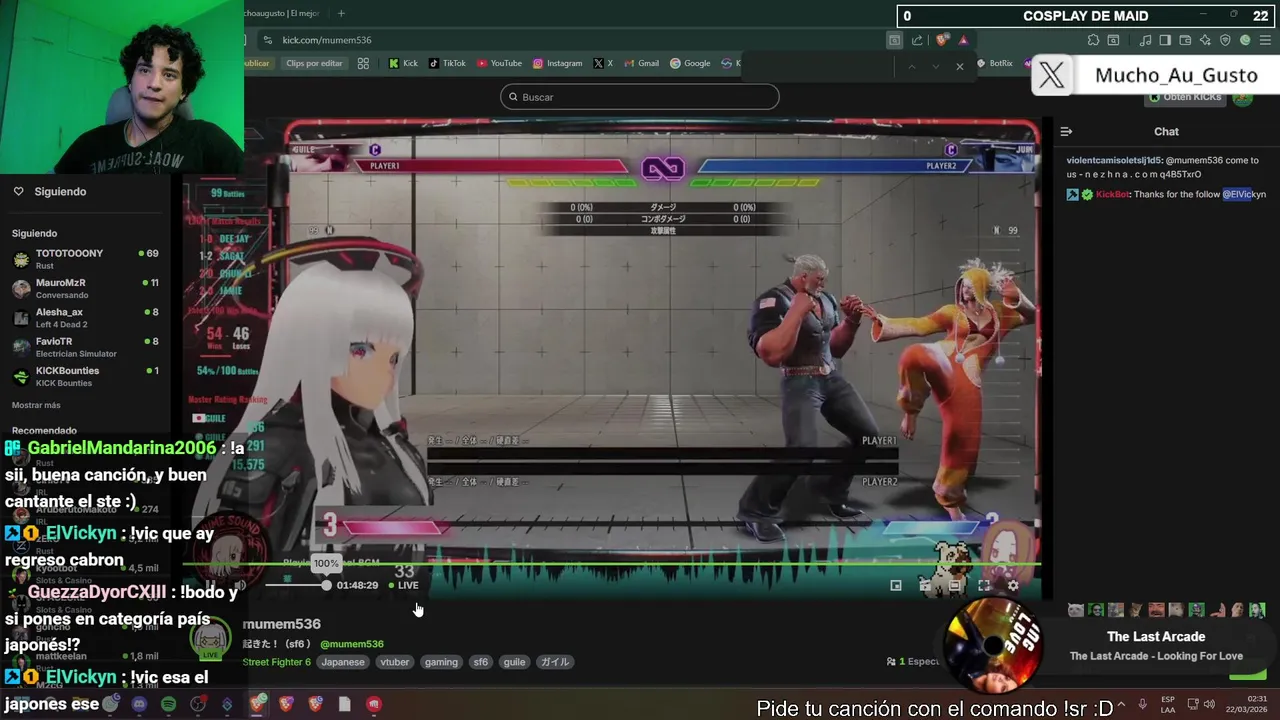Expand Mostrar más in following list

click(36, 405)
